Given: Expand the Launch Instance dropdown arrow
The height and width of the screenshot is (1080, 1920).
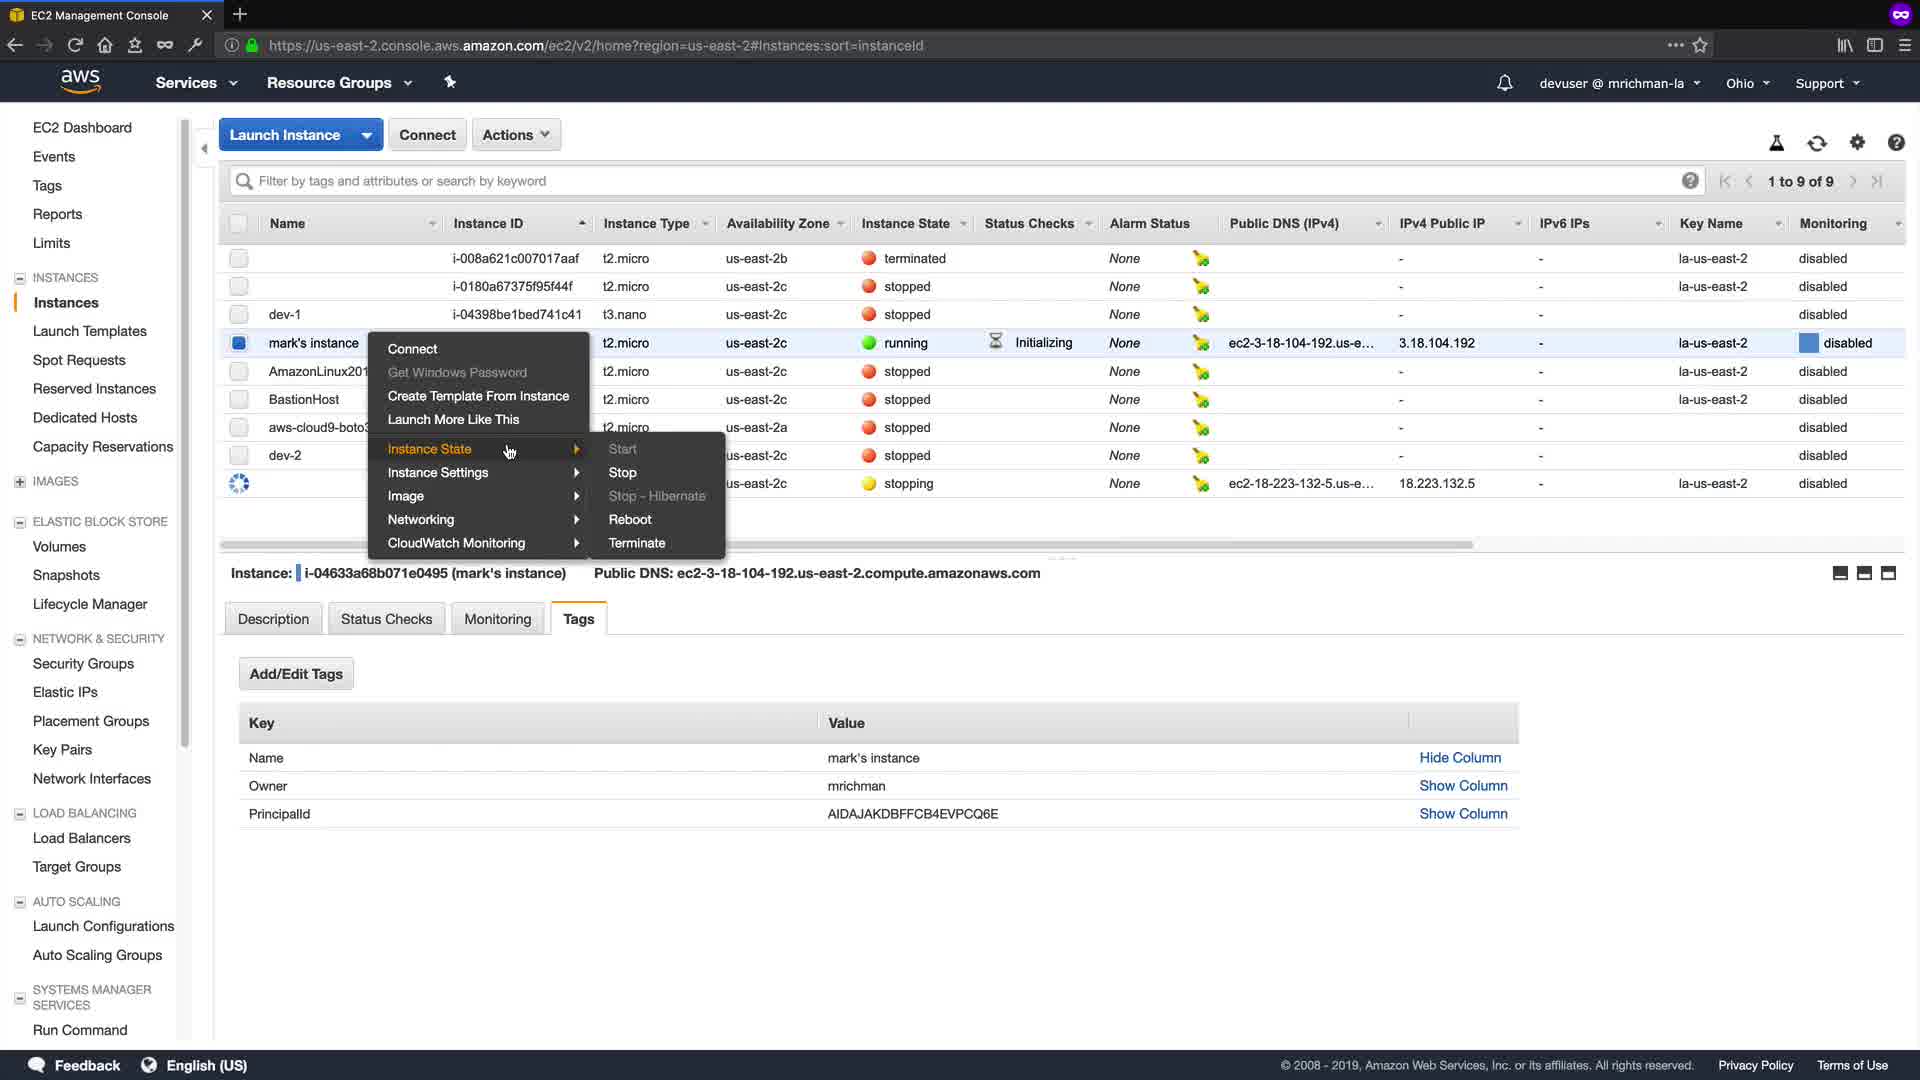Looking at the screenshot, I should coord(367,135).
